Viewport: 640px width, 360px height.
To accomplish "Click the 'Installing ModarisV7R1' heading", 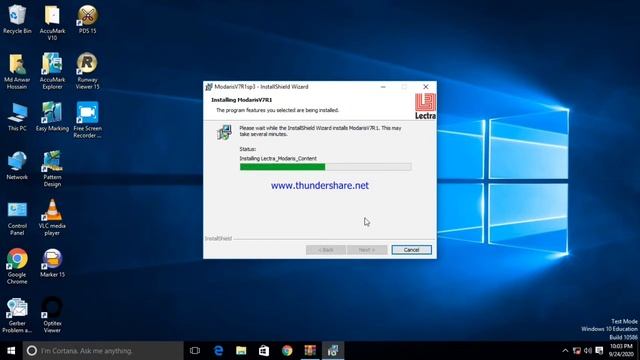I will click(x=242, y=100).
